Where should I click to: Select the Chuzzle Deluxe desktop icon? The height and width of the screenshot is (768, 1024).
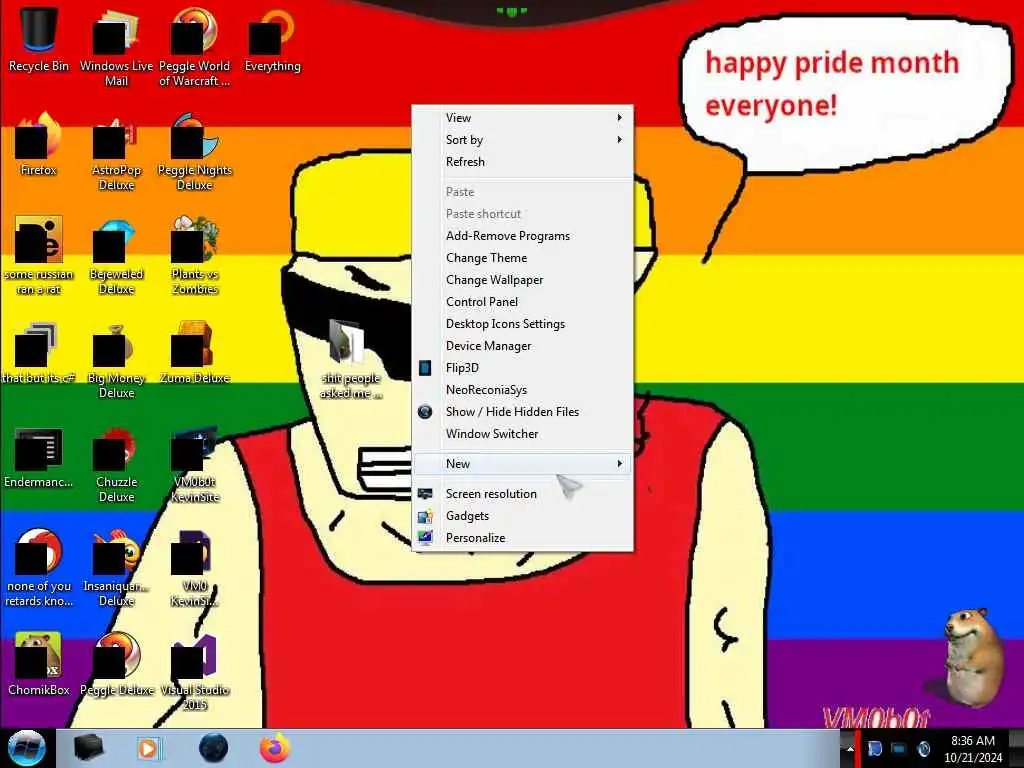(x=116, y=464)
